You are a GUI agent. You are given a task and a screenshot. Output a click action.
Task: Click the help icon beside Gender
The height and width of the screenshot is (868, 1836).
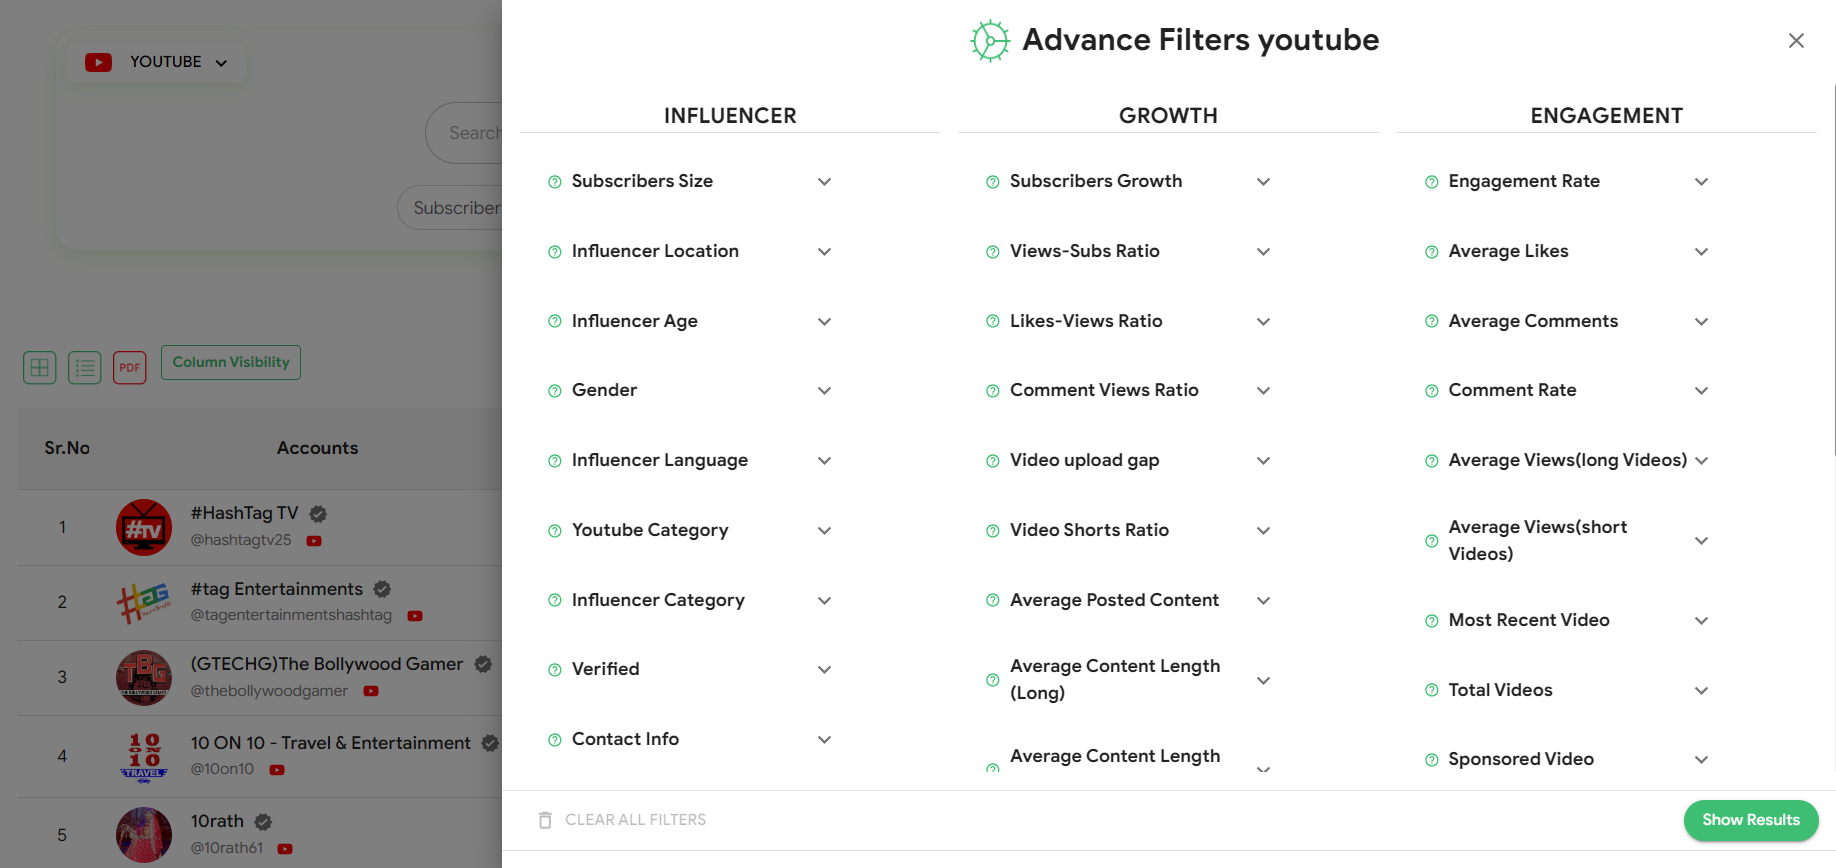(554, 391)
